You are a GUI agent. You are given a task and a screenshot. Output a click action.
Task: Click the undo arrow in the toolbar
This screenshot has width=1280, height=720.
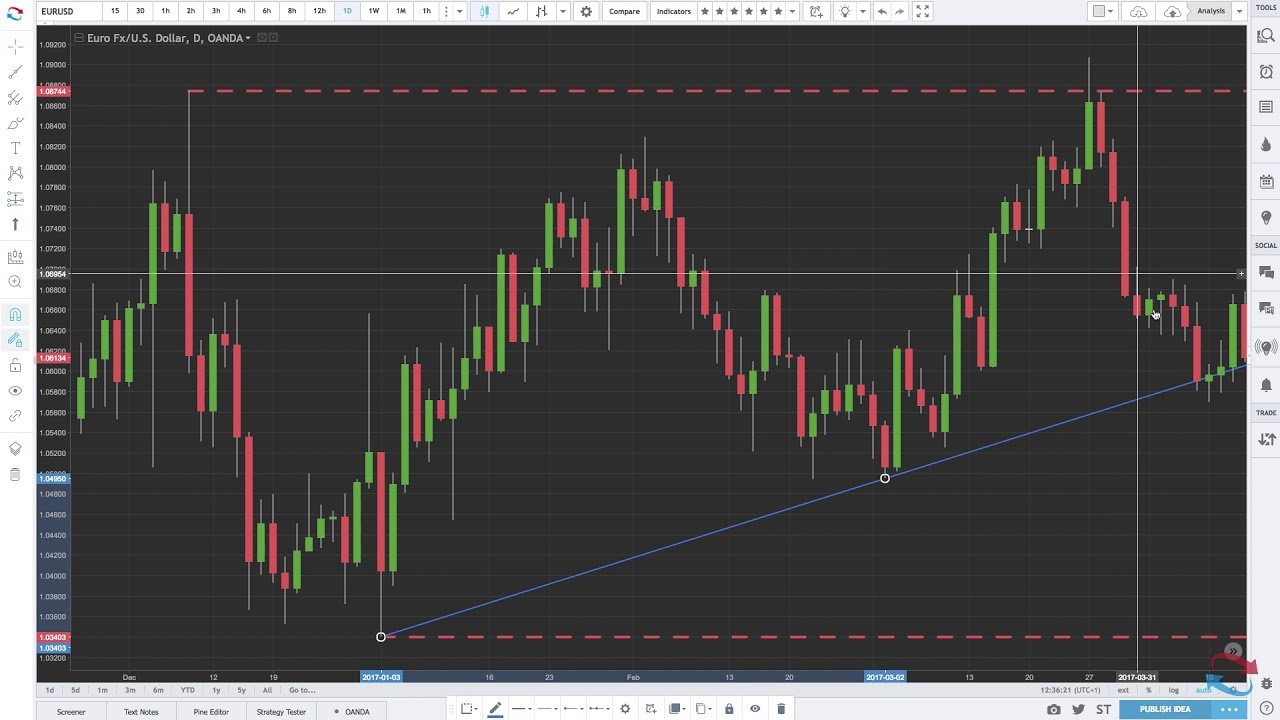coord(881,11)
